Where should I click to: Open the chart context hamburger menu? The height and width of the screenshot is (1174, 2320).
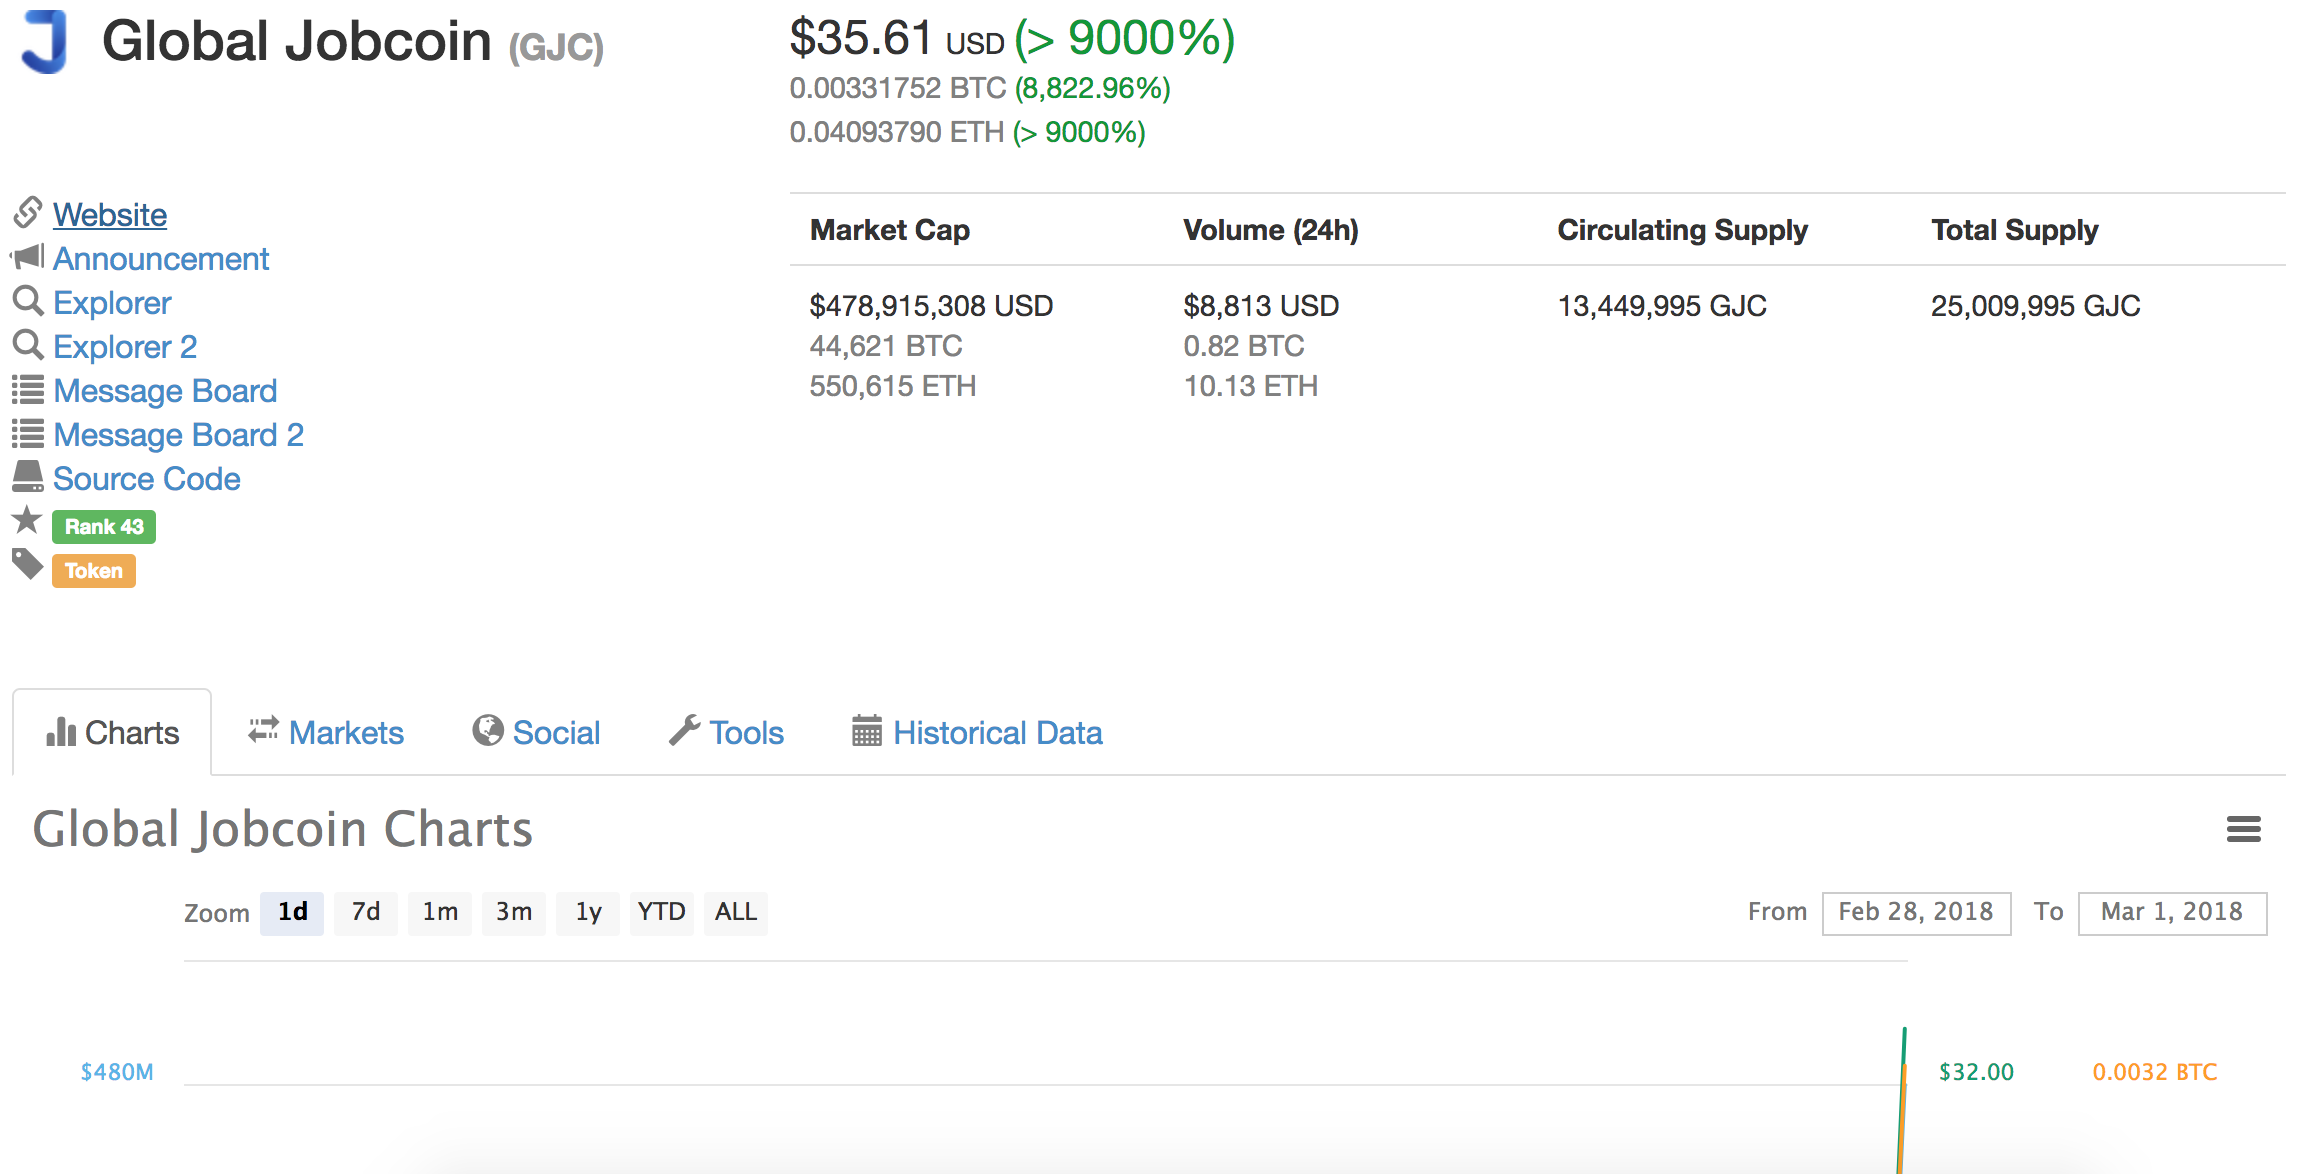2243,829
